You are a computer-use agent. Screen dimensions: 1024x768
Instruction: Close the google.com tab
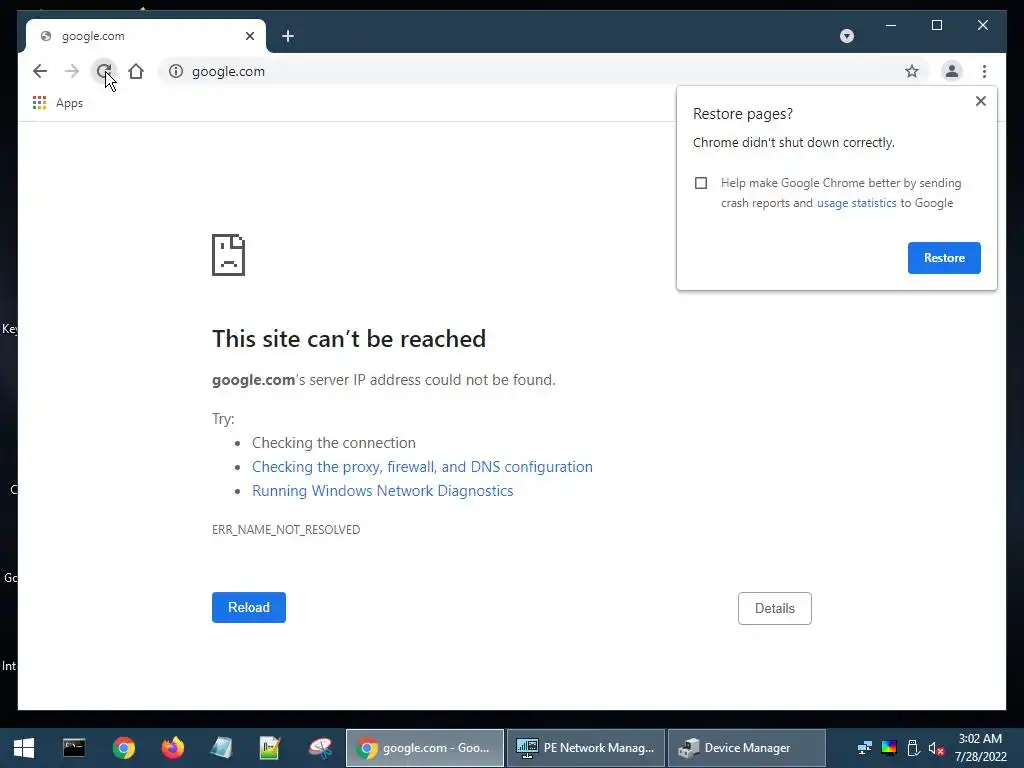click(249, 36)
